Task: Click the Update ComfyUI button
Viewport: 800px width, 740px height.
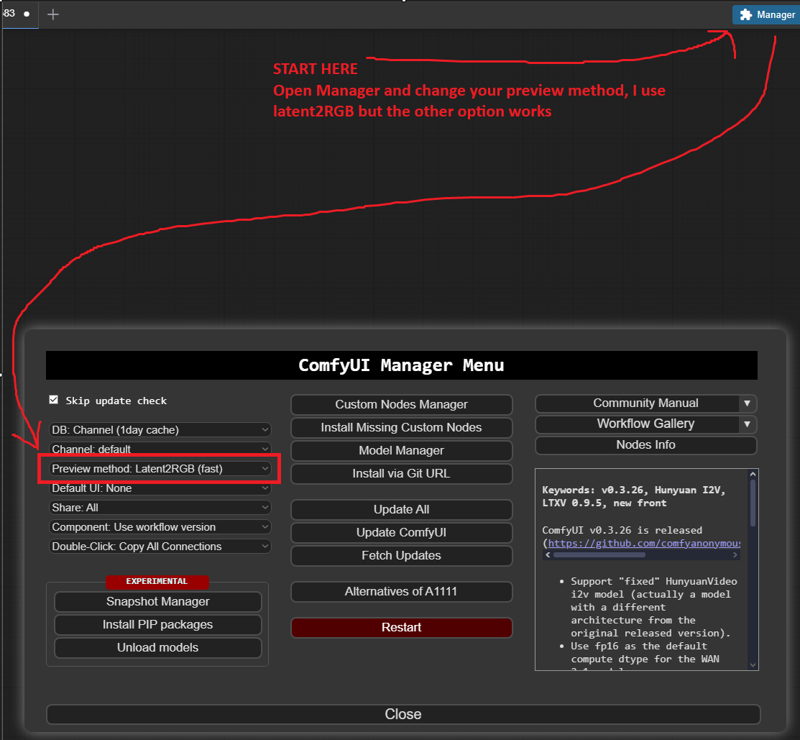Action: tap(402, 532)
